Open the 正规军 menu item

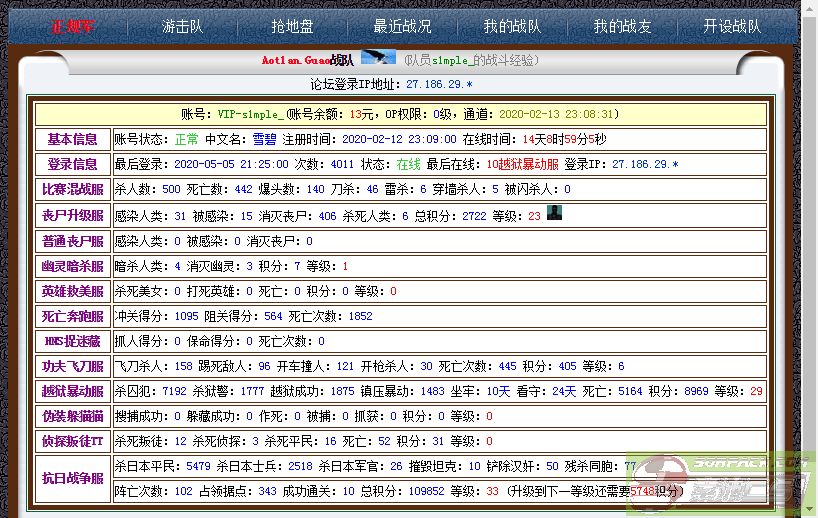click(72, 26)
